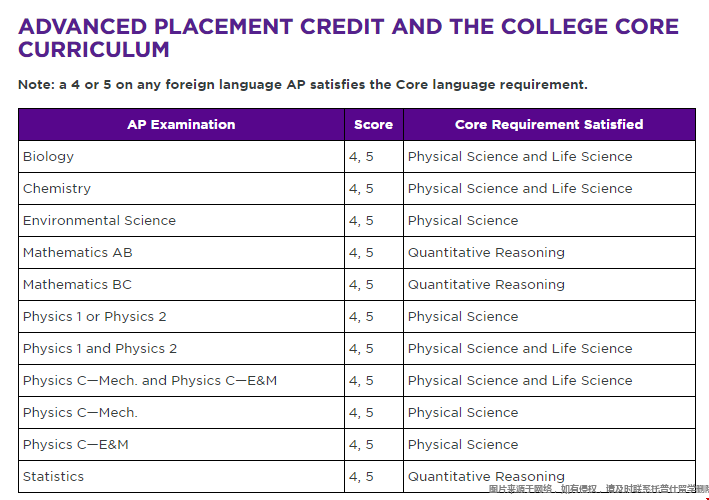
Task: Click the Quantitative Reasoning cell for Statistics
Action: [486, 477]
